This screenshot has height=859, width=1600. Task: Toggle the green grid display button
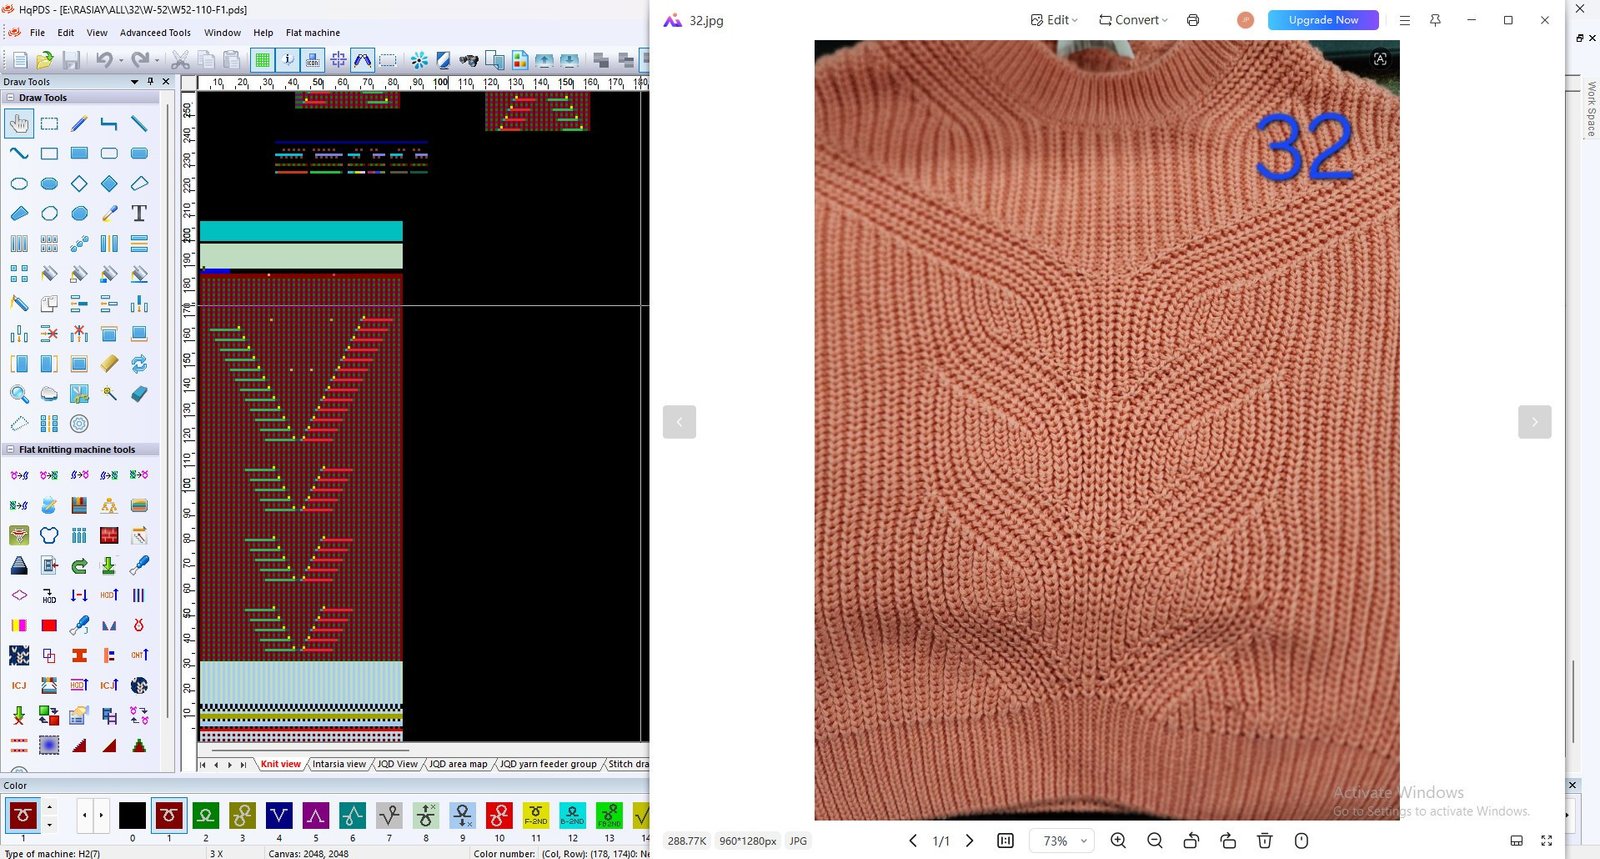[262, 61]
